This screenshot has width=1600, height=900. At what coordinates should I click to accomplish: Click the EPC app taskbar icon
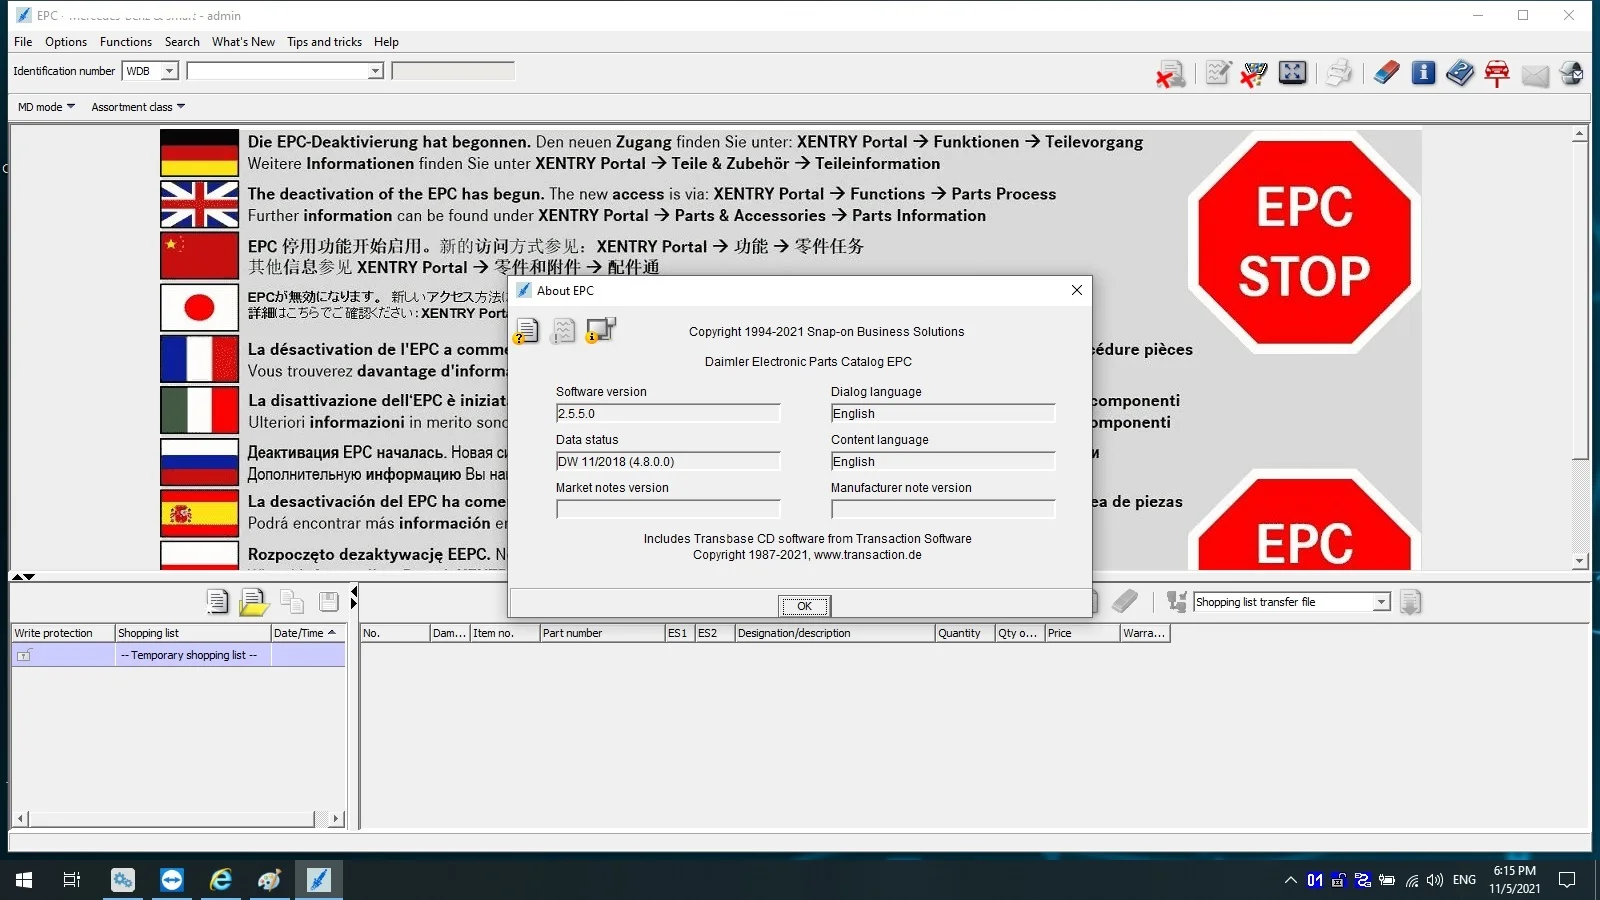coord(318,880)
